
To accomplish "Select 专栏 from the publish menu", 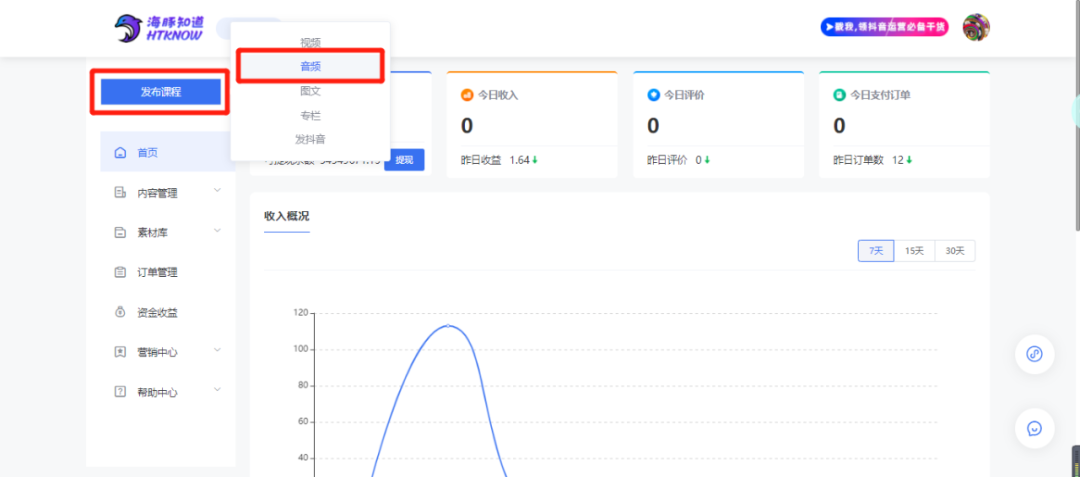I will tap(311, 116).
